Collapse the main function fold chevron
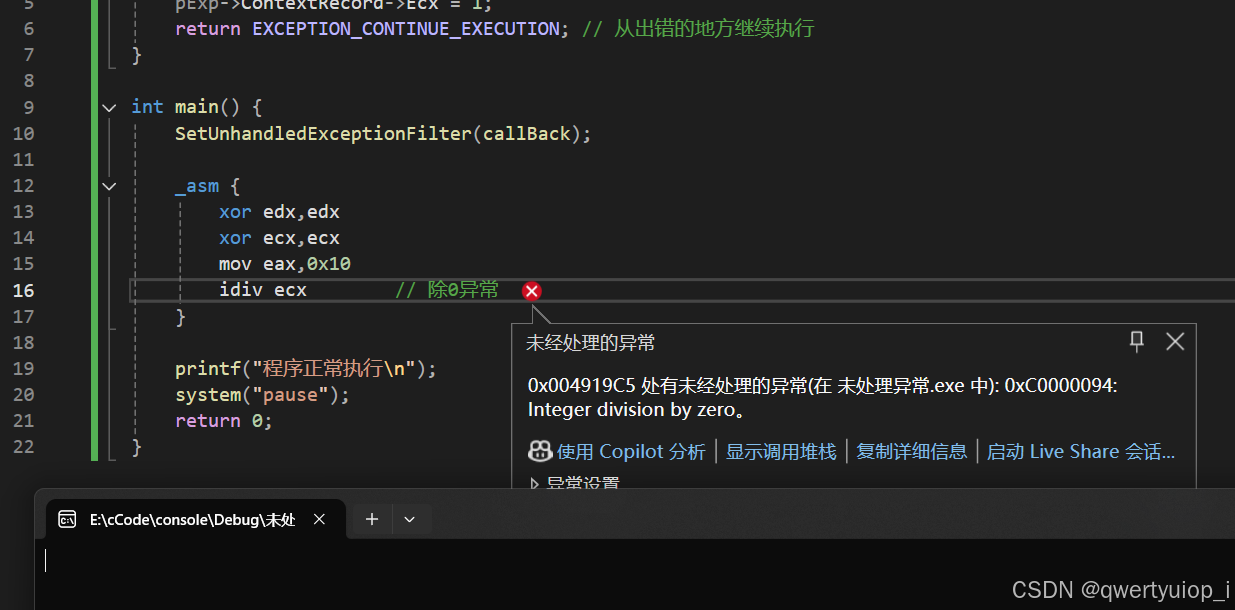The height and width of the screenshot is (610, 1235). click(x=109, y=107)
